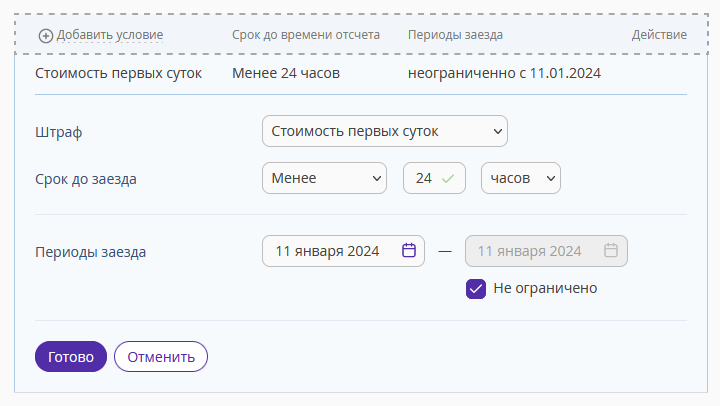Click green checkmark in the 24 field
Viewport: 720px width, 406px height.
448,178
